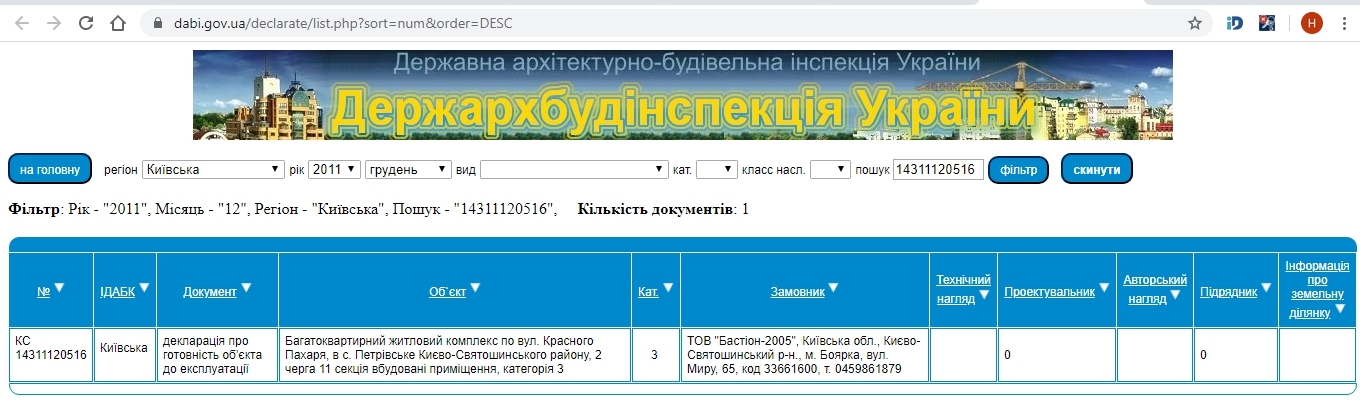Click the Держархбудінспекція України banner image
This screenshot has width=1360, height=405.
pyautogui.click(x=683, y=95)
